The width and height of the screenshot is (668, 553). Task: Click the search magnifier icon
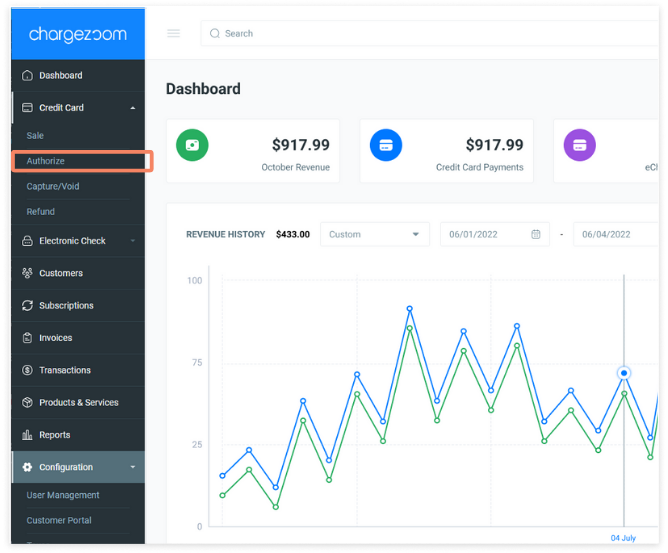click(x=215, y=33)
